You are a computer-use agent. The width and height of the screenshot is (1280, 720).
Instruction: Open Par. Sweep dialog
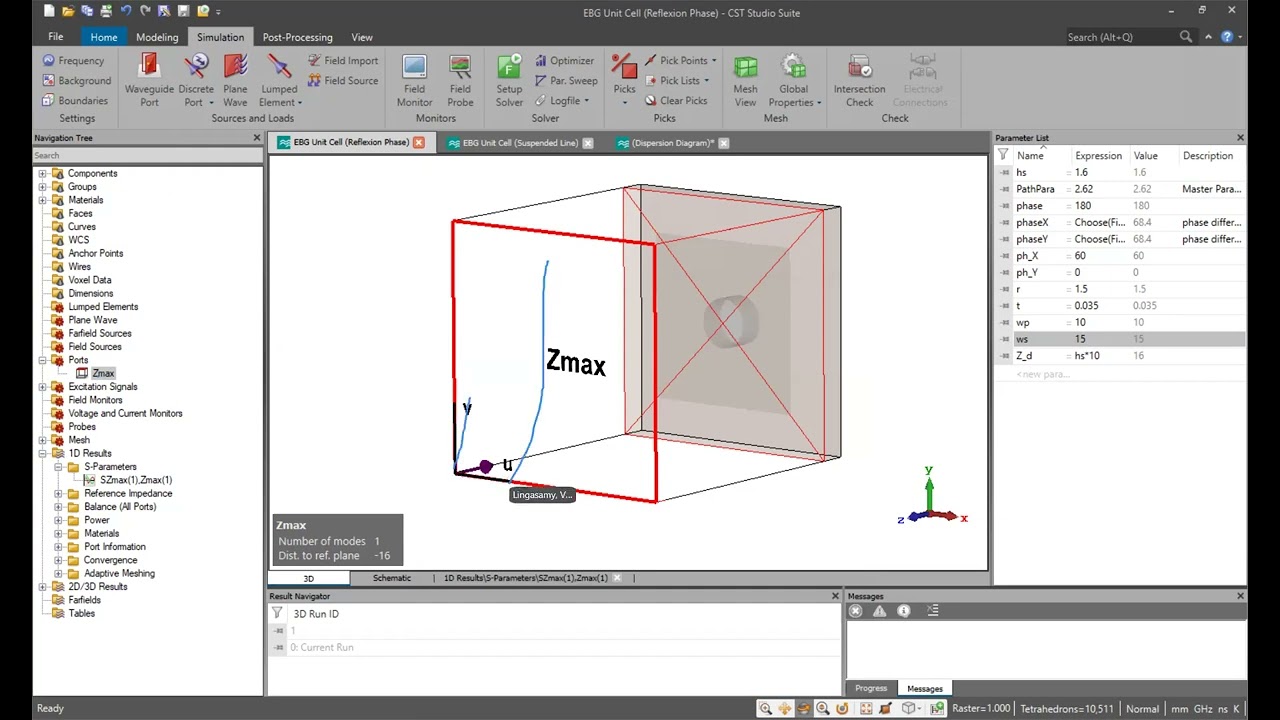point(566,80)
